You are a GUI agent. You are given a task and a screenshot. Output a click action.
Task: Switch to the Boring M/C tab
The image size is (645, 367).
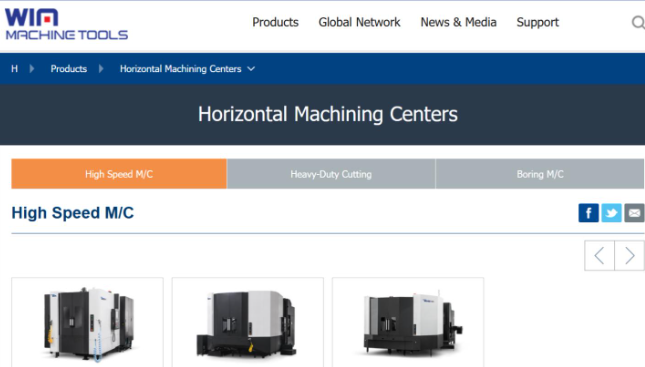coord(540,174)
